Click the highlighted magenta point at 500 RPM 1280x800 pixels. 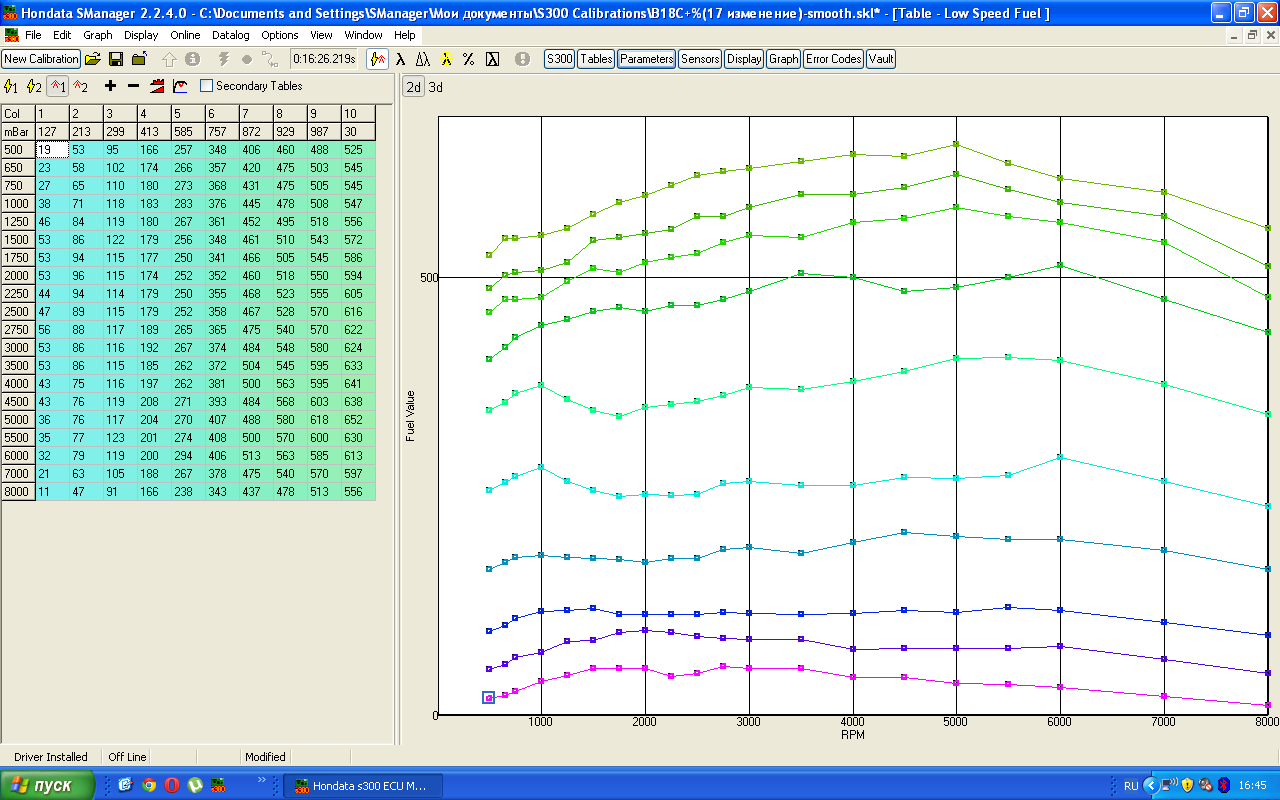(489, 698)
